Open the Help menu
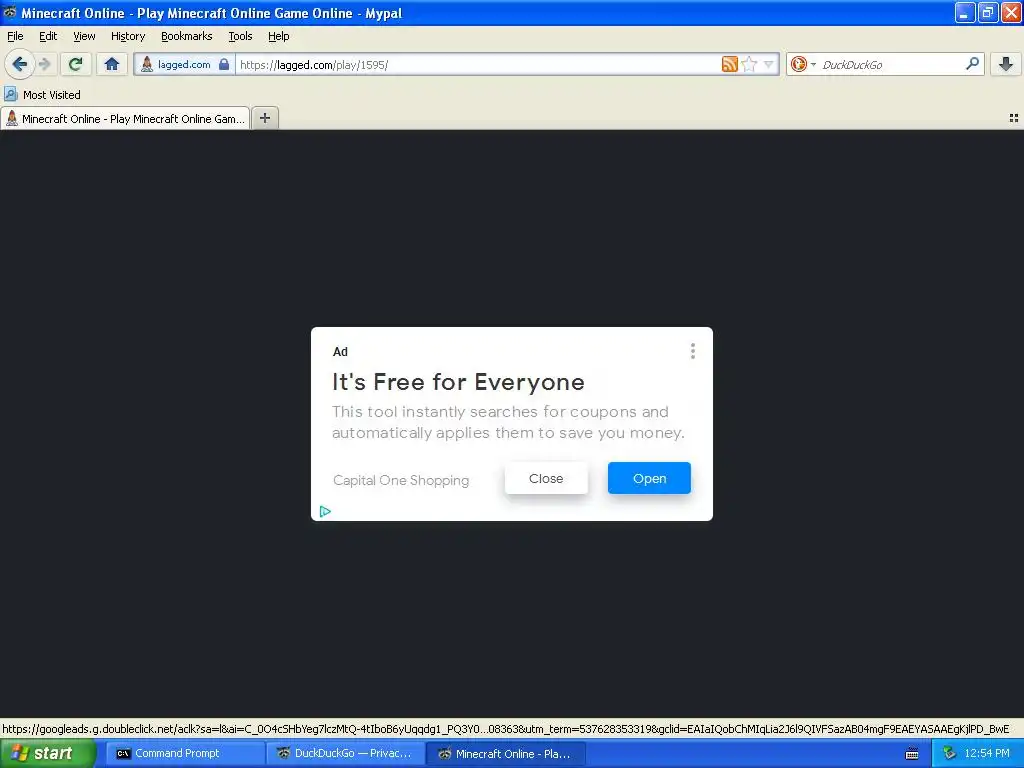Screen dimensions: 1024x768 click(x=279, y=36)
